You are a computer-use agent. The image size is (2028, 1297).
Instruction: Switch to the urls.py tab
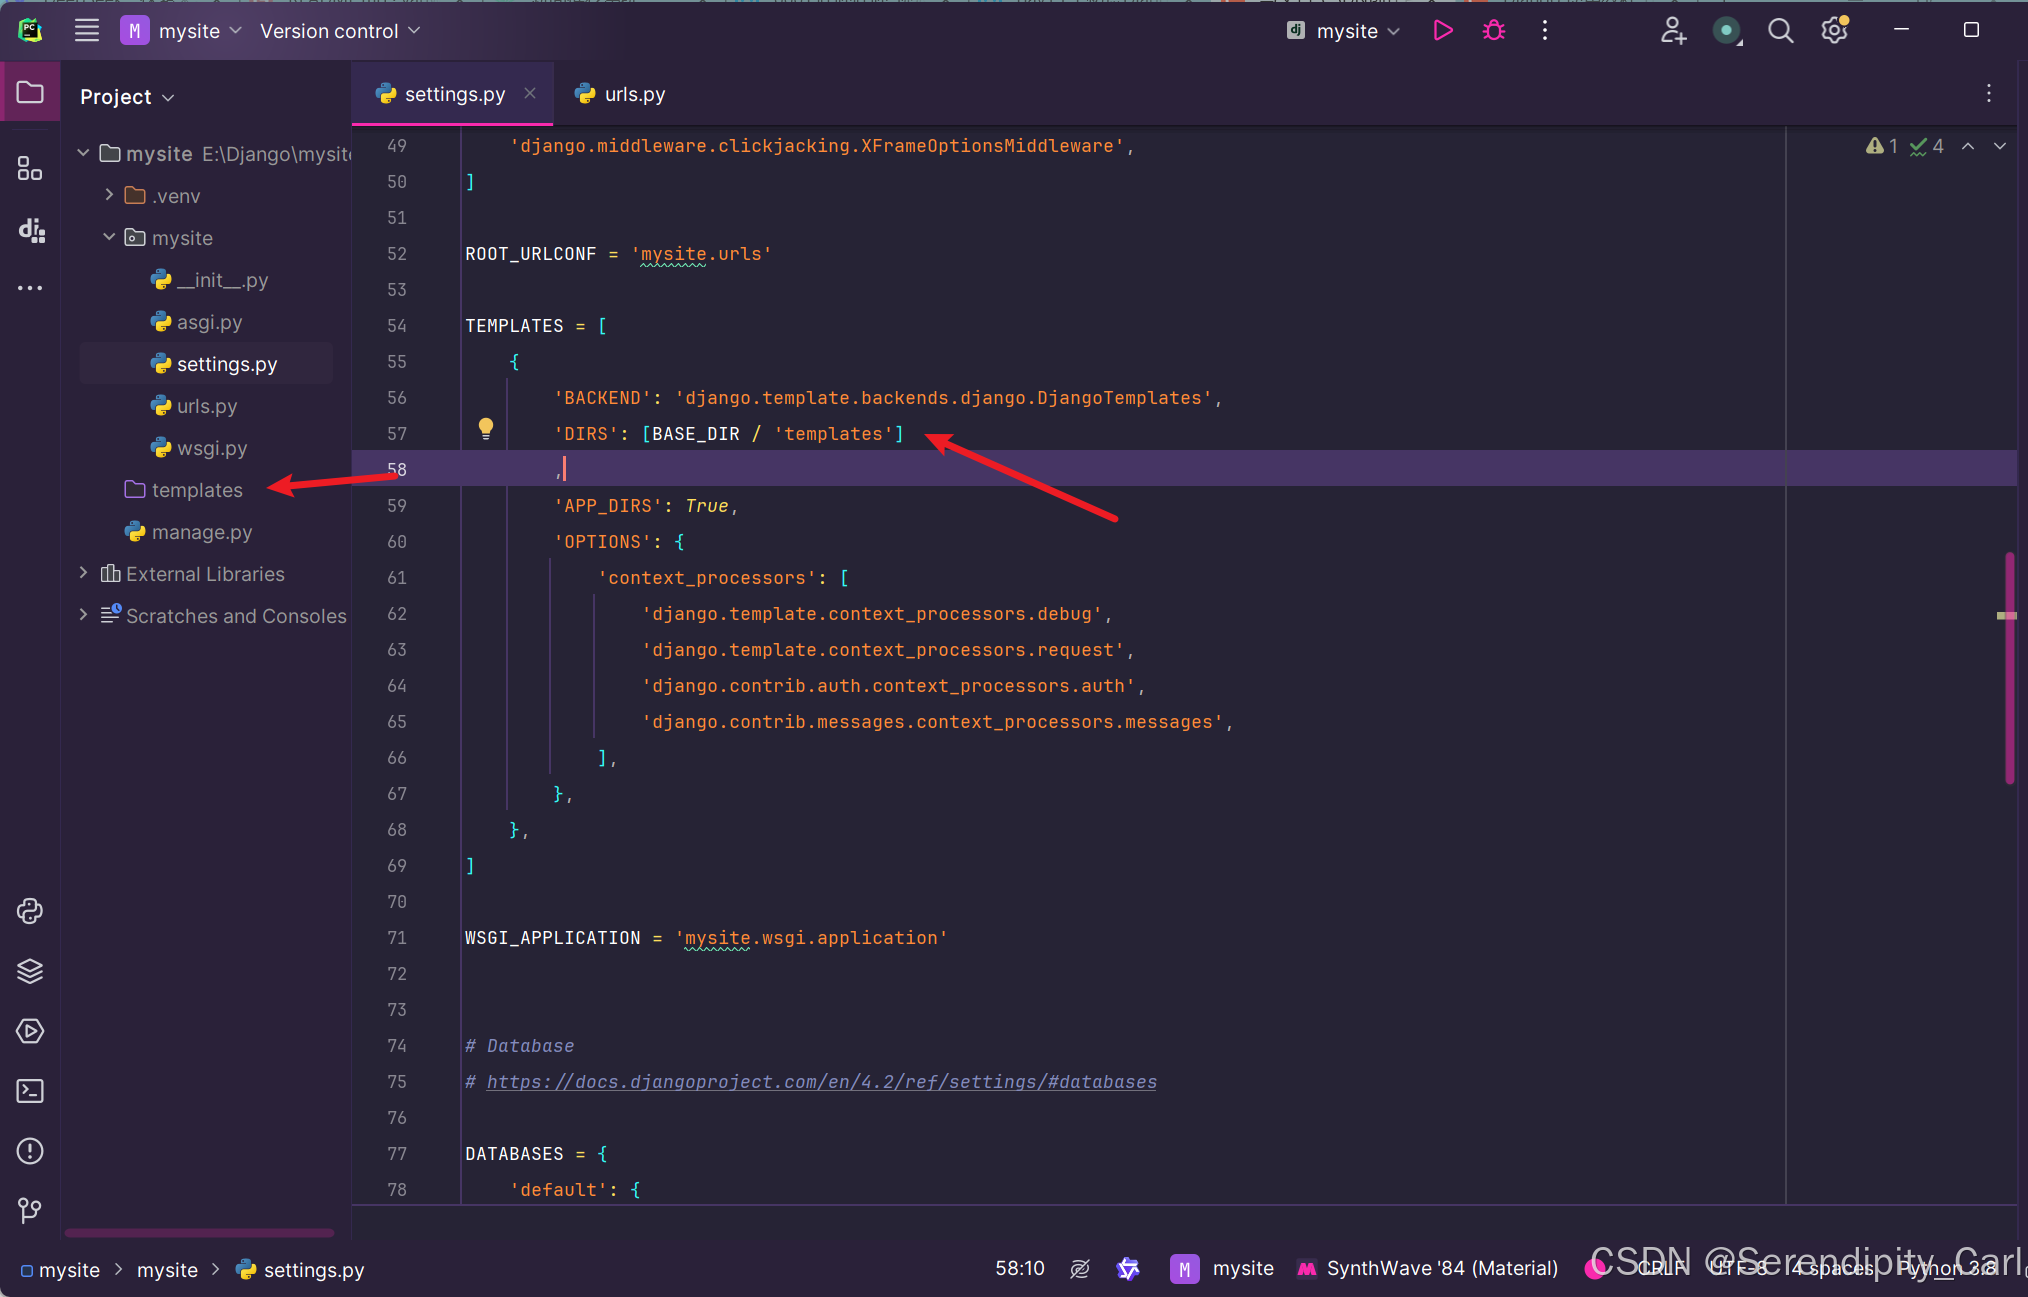(x=620, y=94)
